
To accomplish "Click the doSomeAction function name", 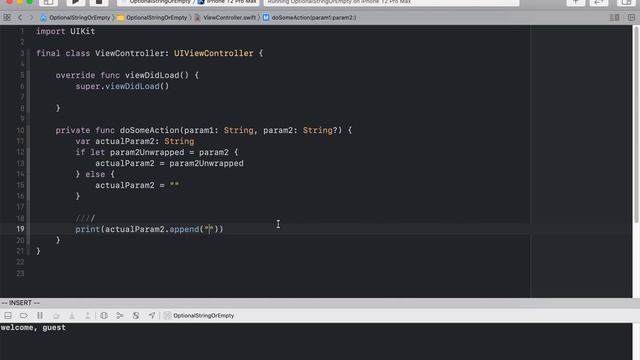I will tap(149, 130).
